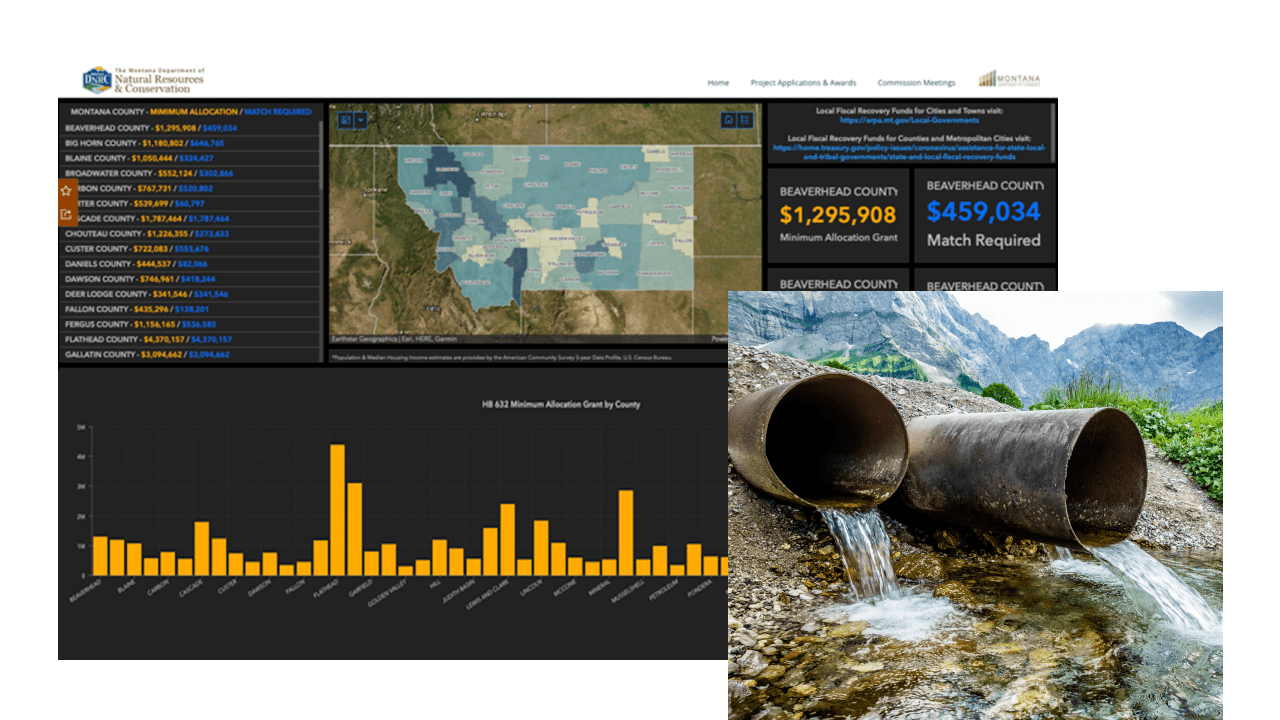Viewport: 1280px width, 720px height.
Task: Select the Deer Lodge County row
Action: [x=190, y=294]
